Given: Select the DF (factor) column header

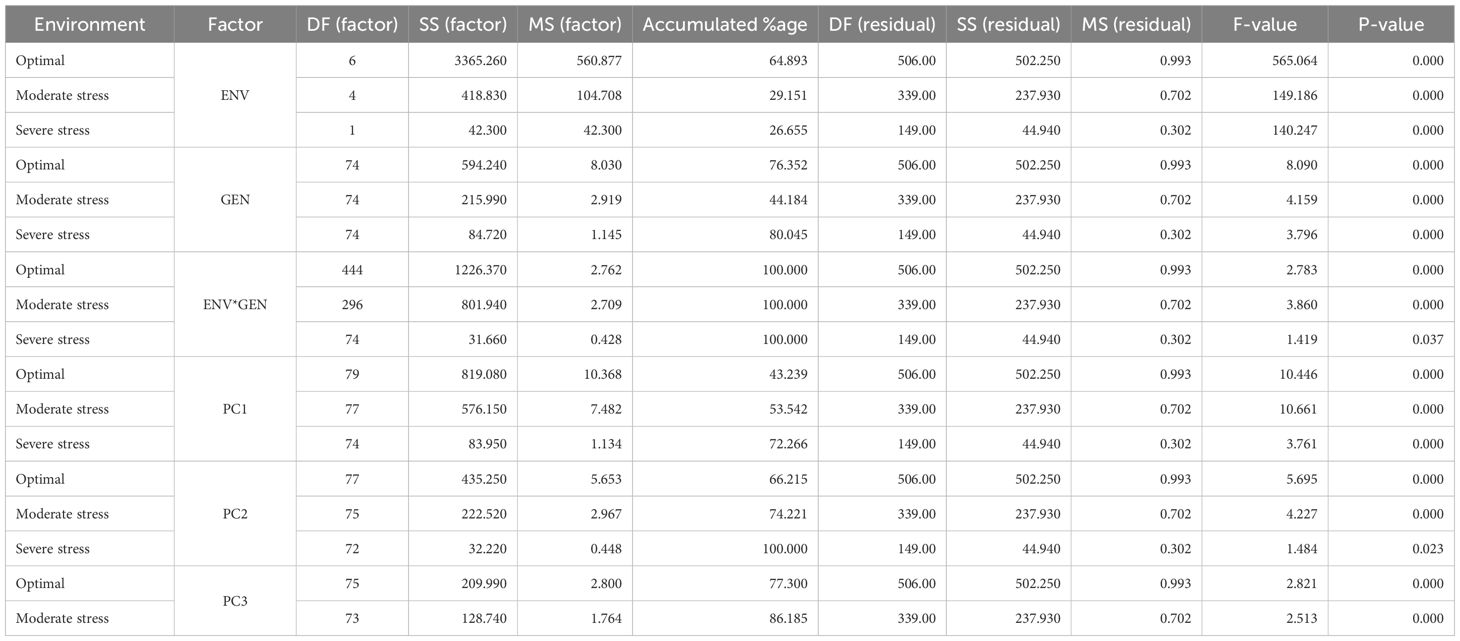Looking at the screenshot, I should (352, 25).
